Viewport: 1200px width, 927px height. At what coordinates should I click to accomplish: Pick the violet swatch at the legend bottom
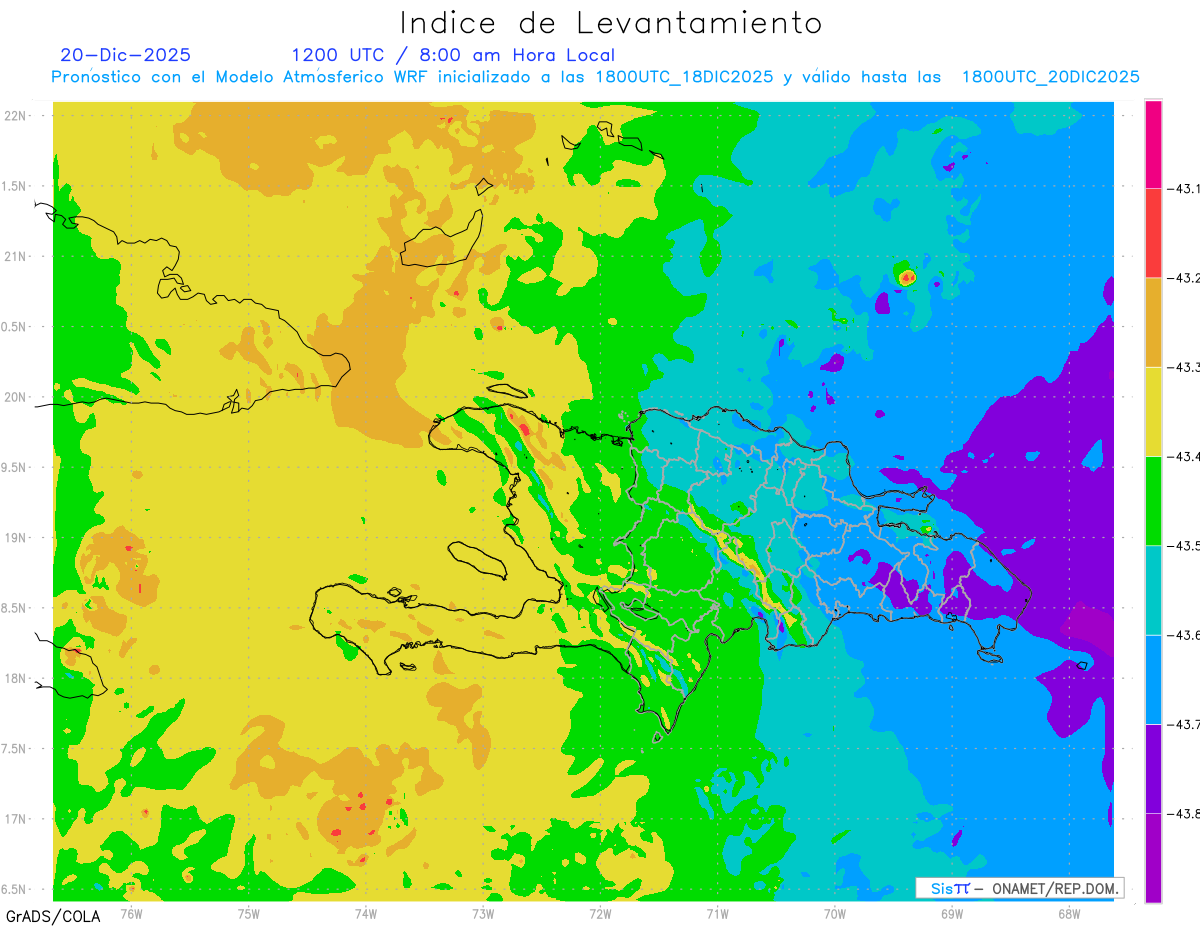tap(1153, 857)
